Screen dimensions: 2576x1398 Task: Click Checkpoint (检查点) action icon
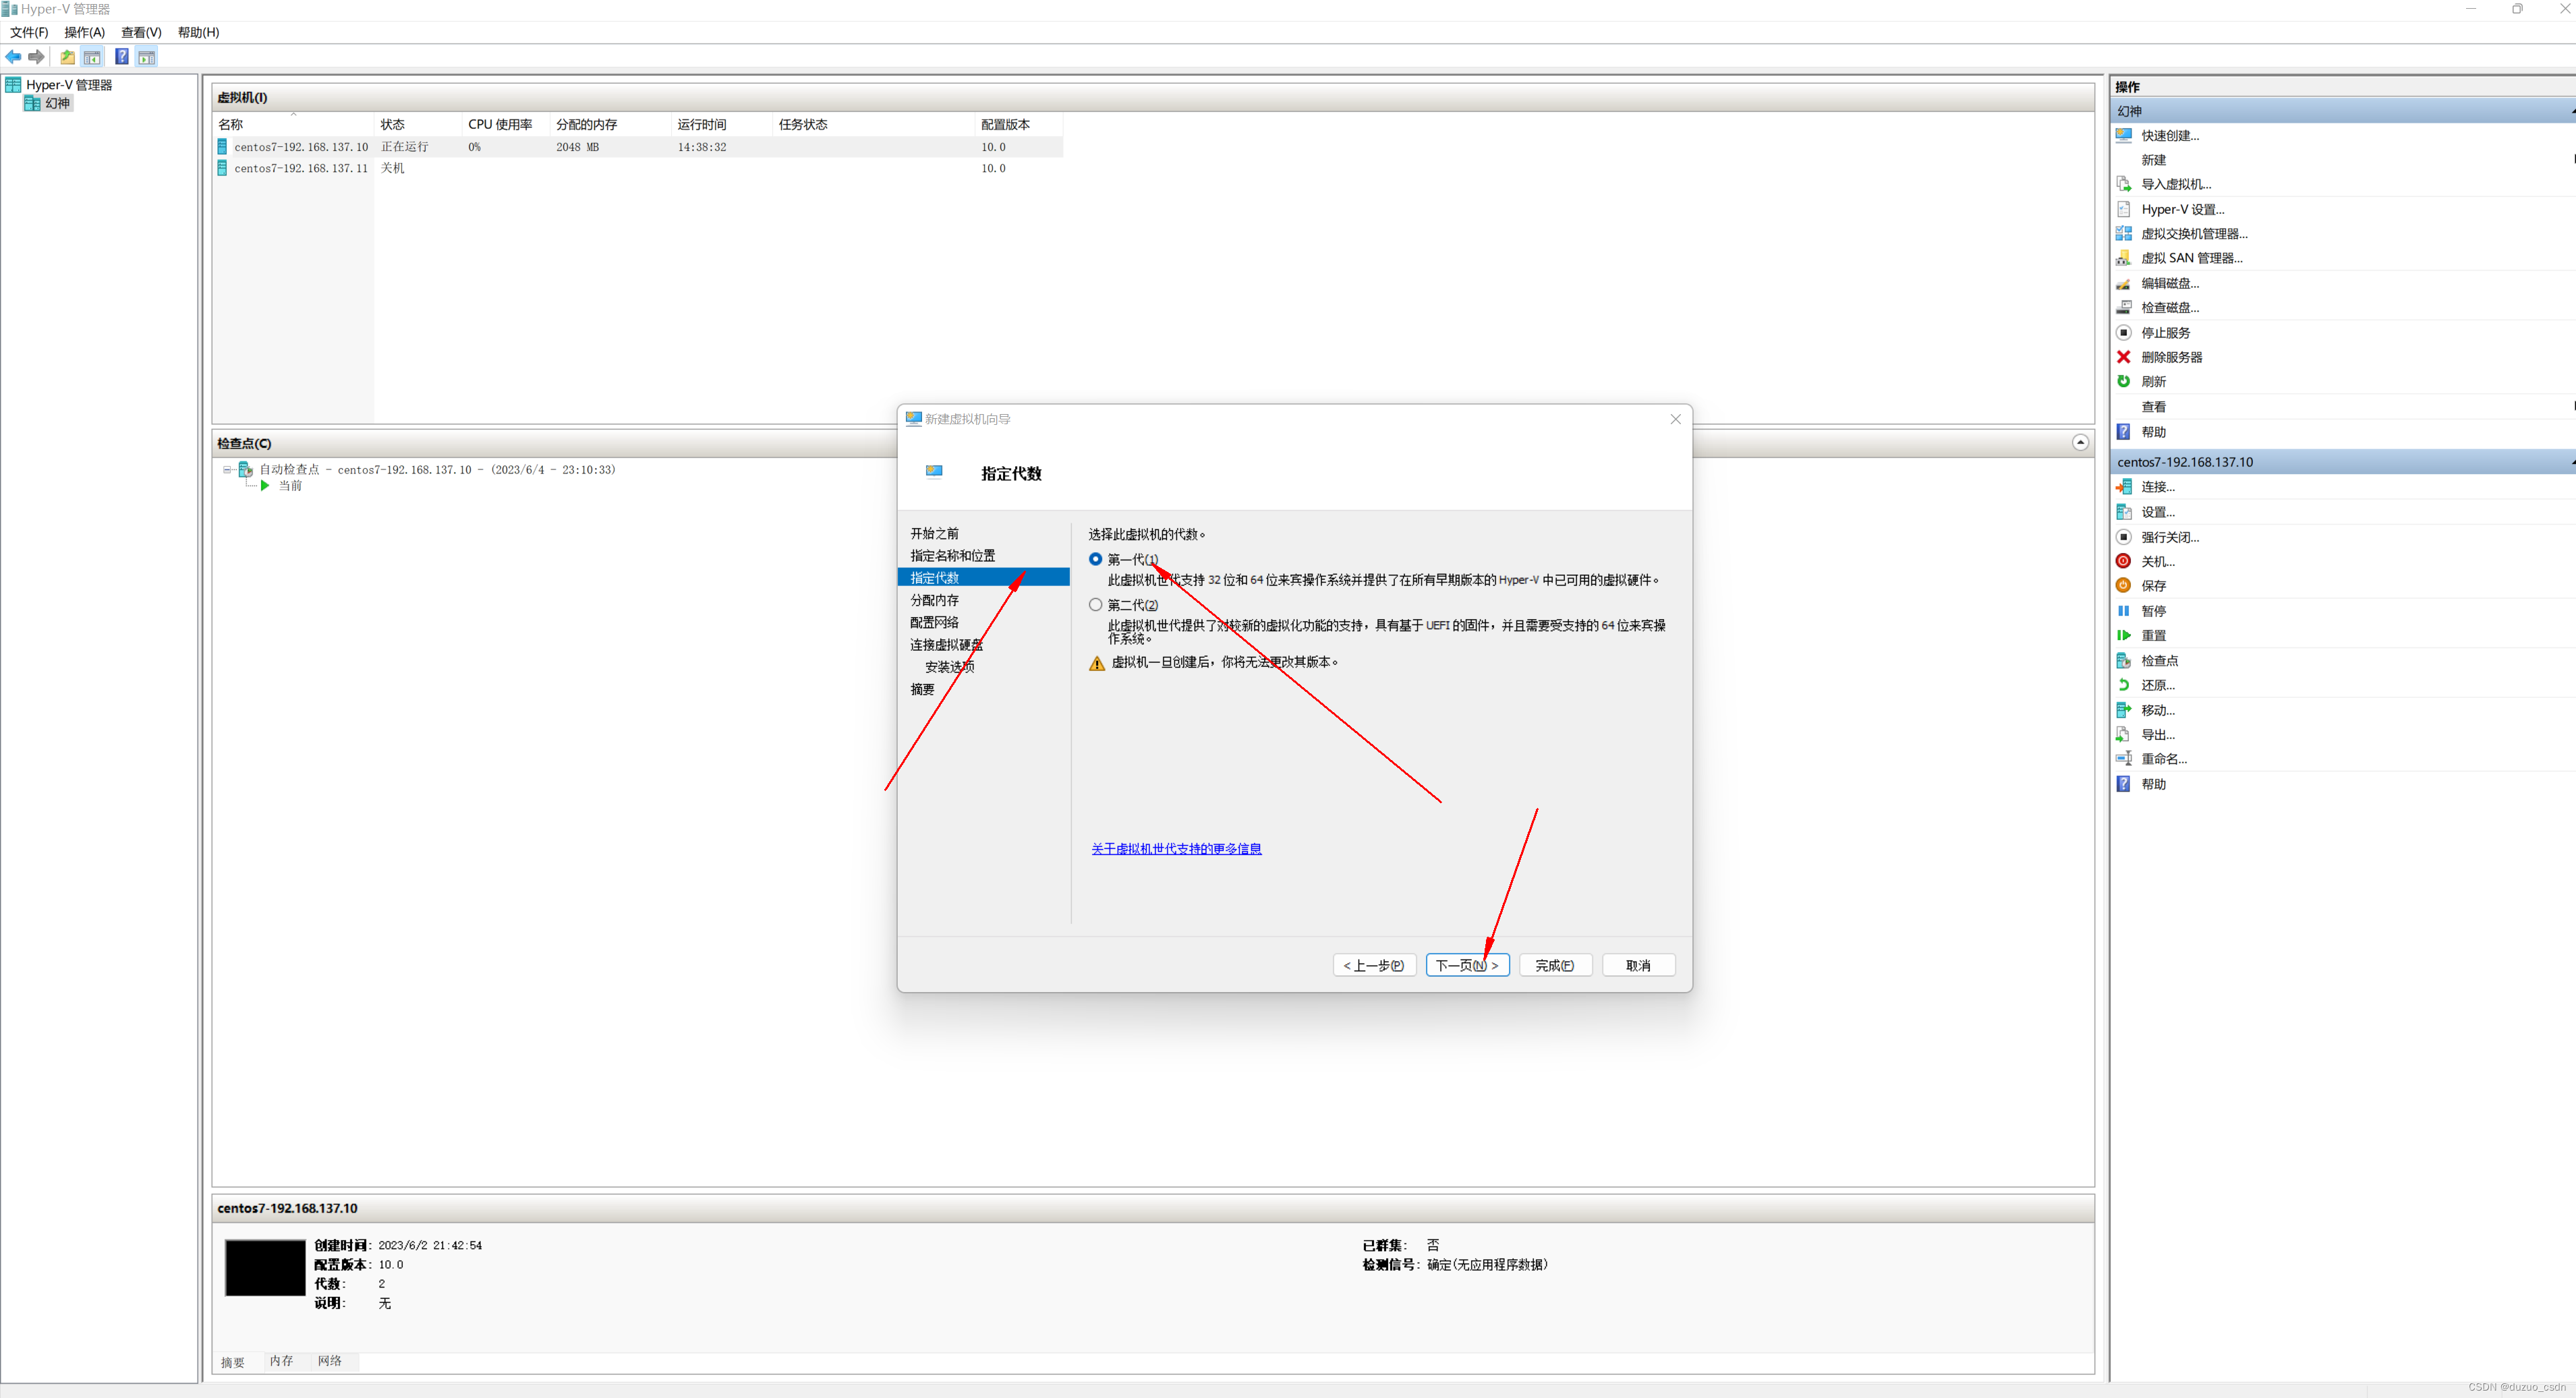2124,660
